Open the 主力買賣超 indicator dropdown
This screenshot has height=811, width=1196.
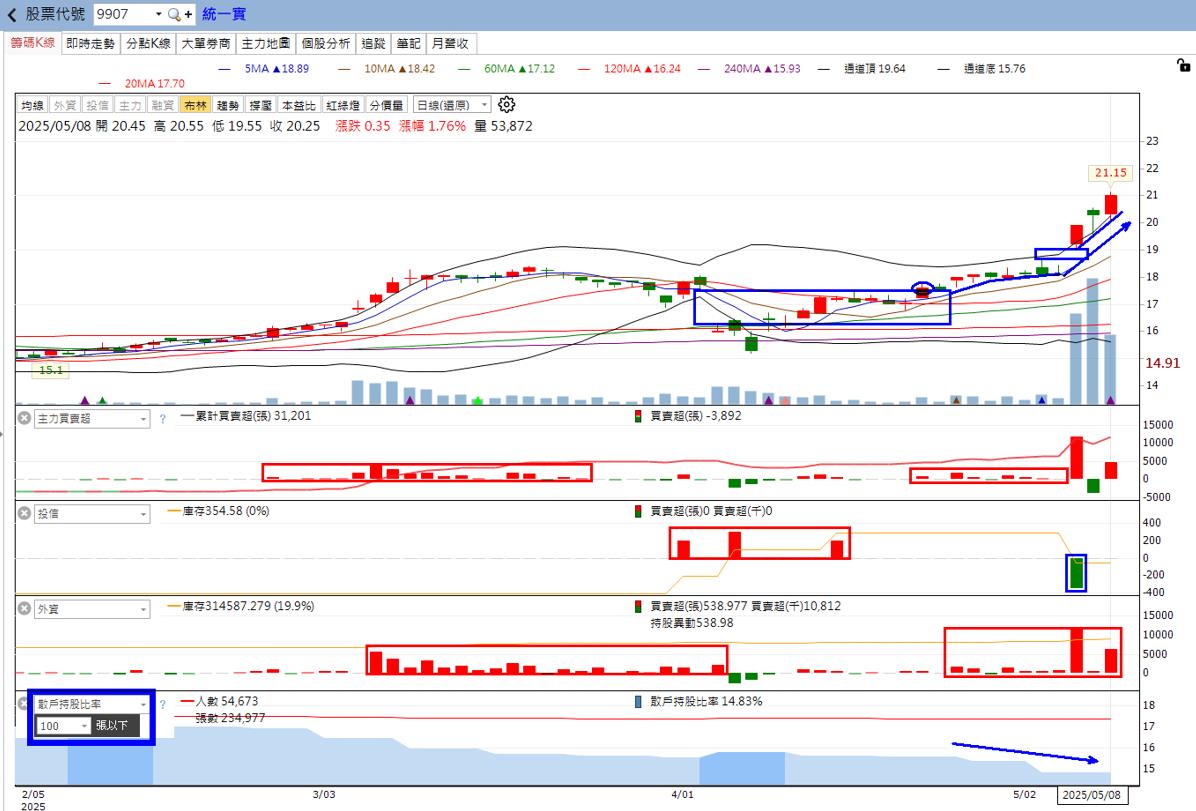tap(92, 418)
